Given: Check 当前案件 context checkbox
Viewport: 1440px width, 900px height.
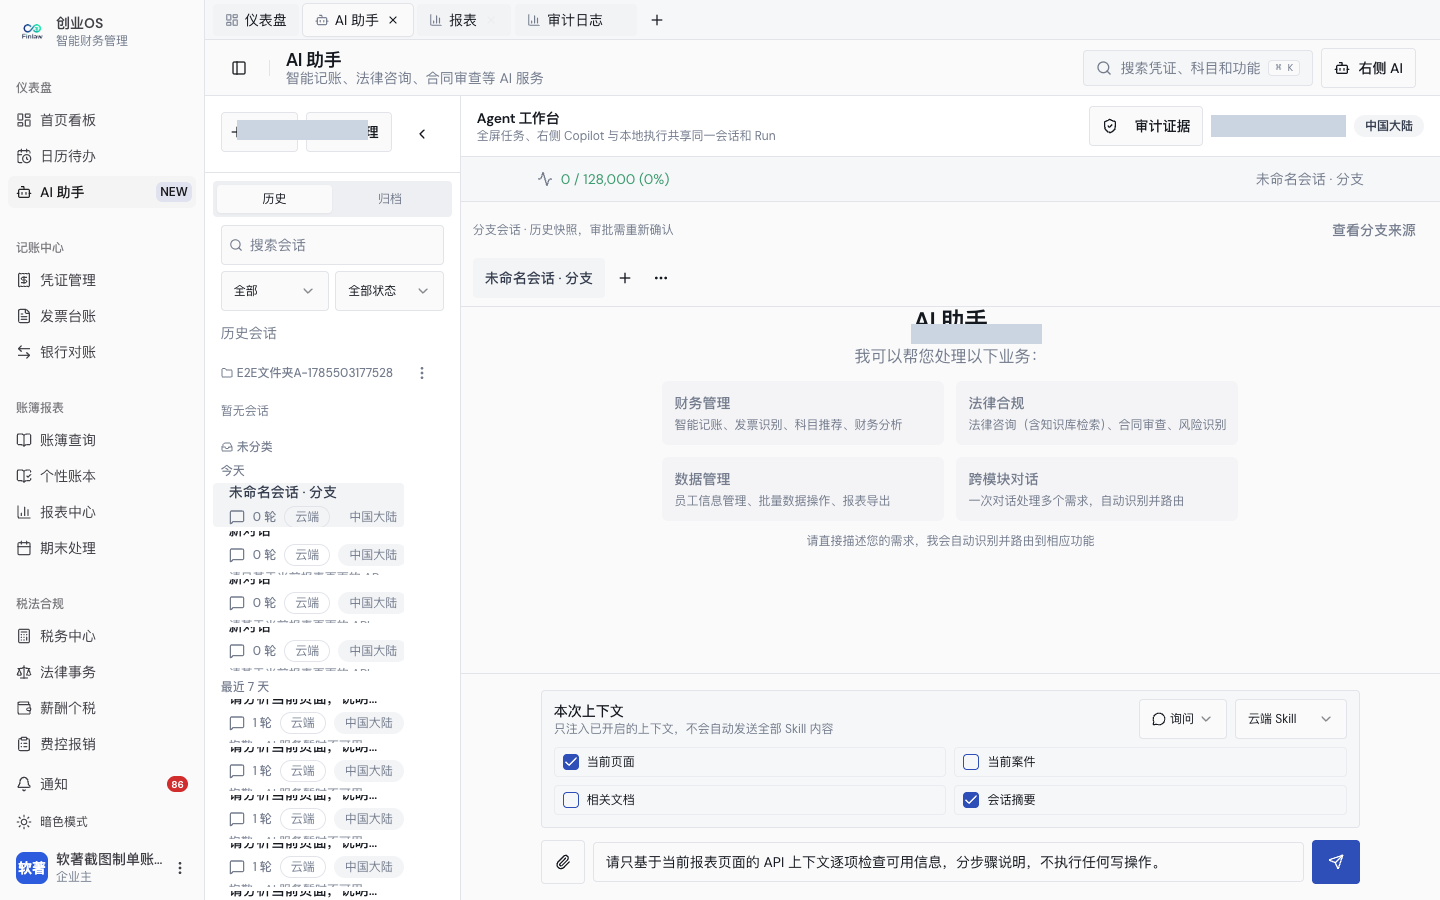Looking at the screenshot, I should (x=971, y=762).
